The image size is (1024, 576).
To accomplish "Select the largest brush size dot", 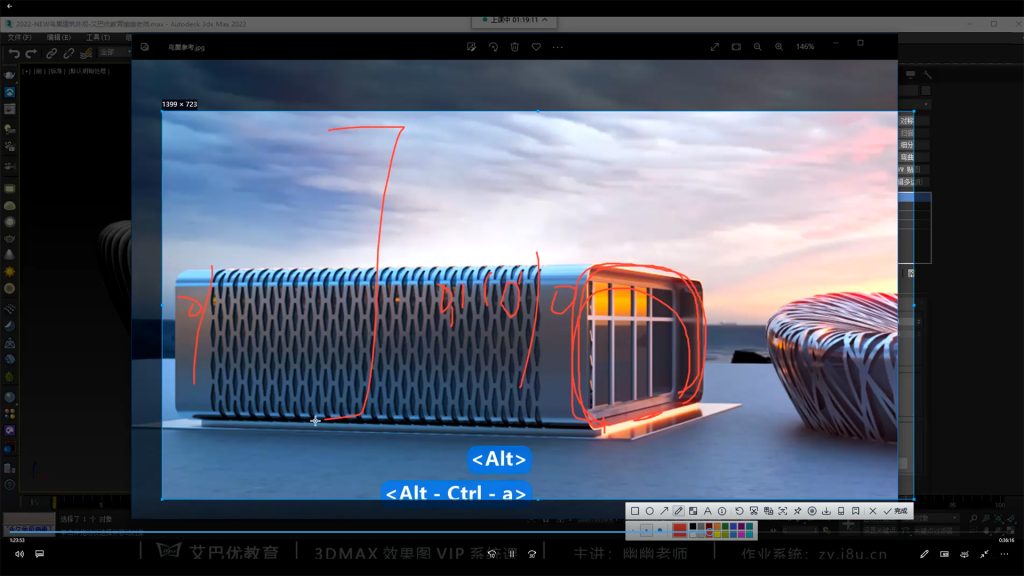I will (x=660, y=529).
